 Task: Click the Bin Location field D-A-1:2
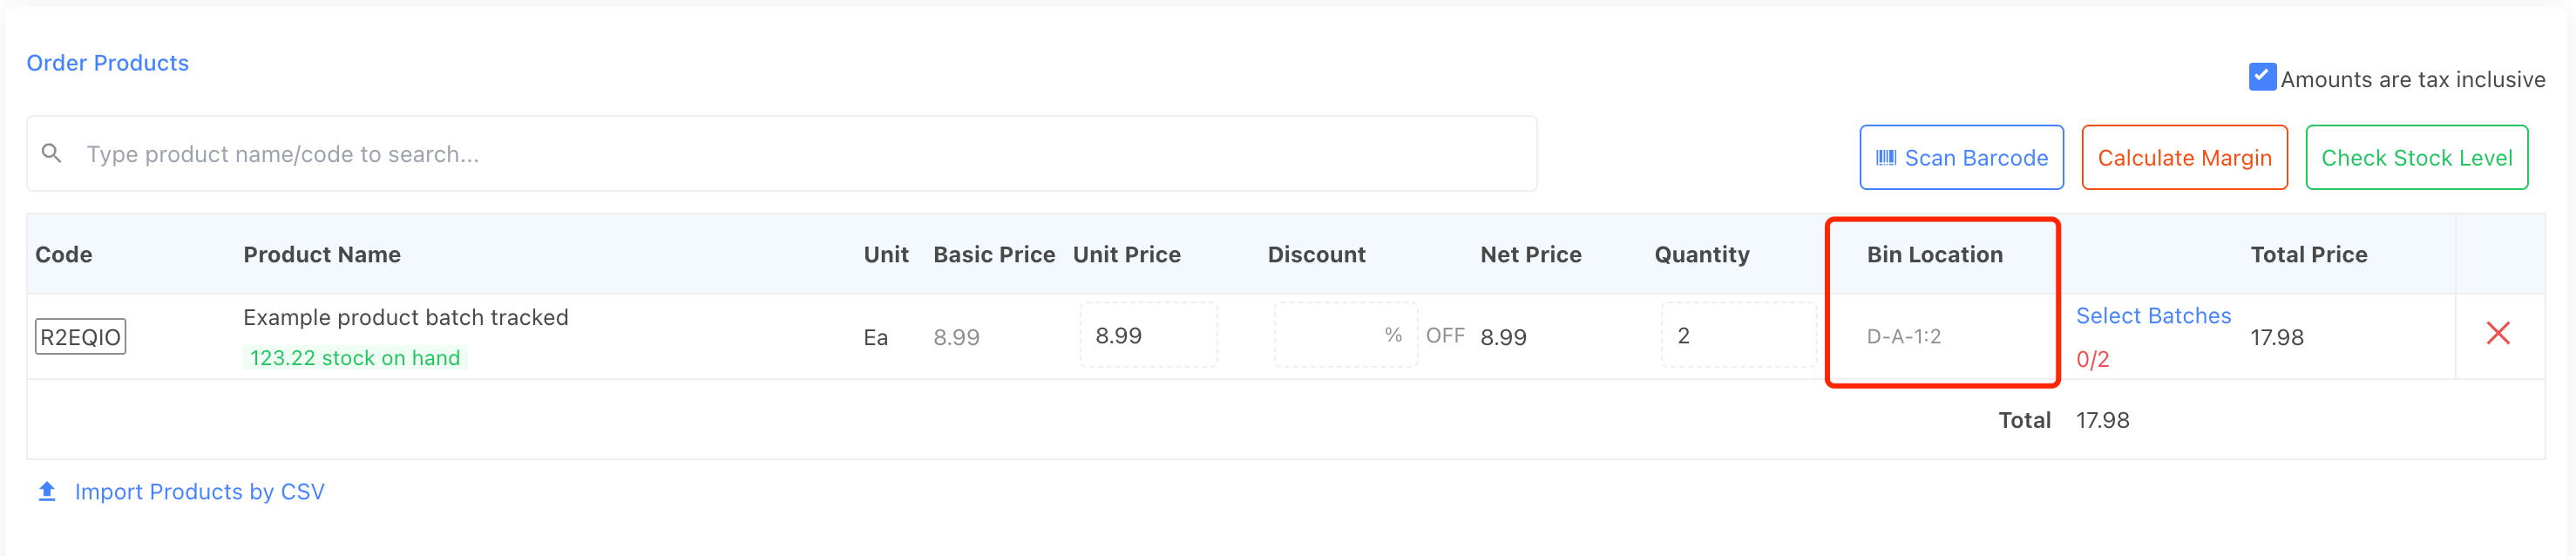tap(1903, 337)
